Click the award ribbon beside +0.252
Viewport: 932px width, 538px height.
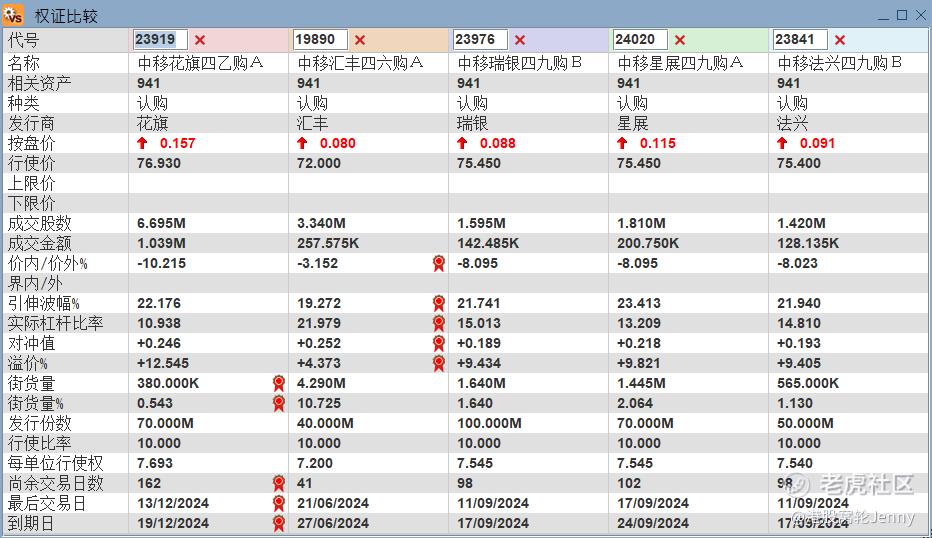coord(439,343)
